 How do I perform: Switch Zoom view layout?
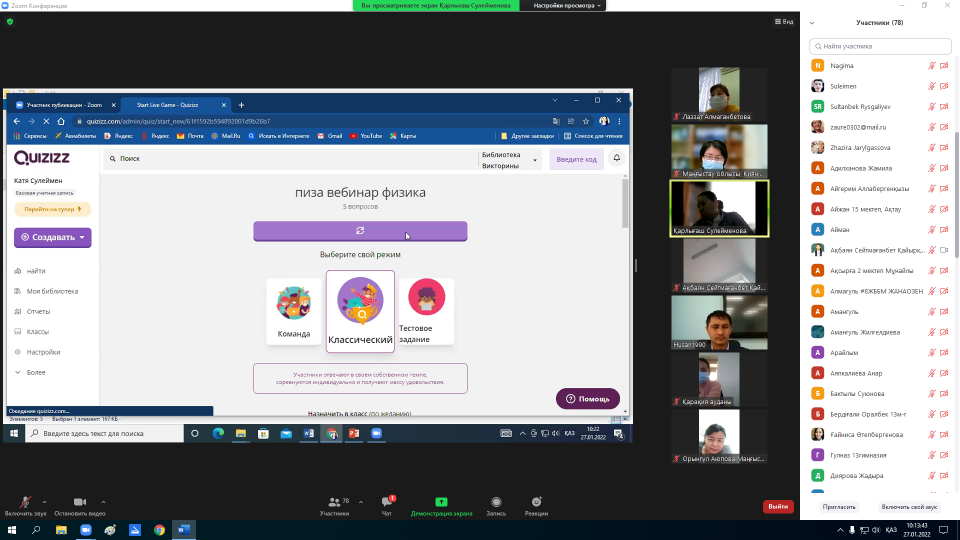[784, 21]
